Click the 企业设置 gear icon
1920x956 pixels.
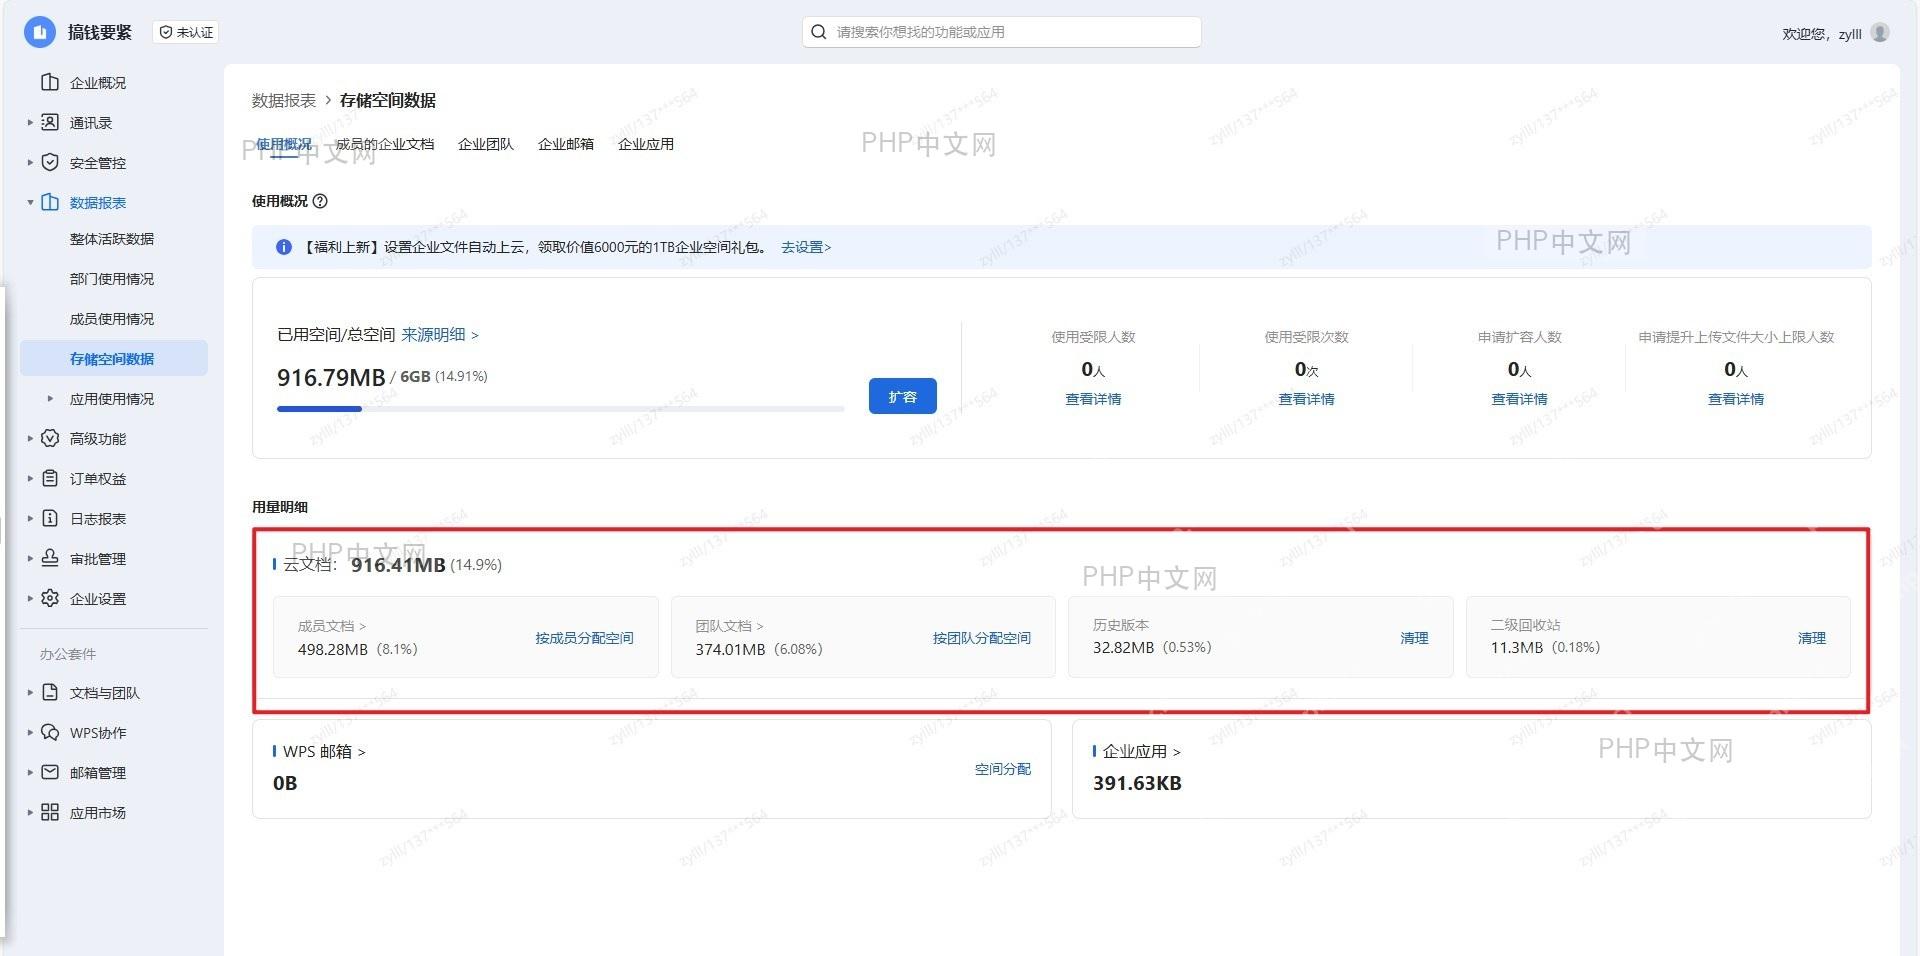click(50, 598)
